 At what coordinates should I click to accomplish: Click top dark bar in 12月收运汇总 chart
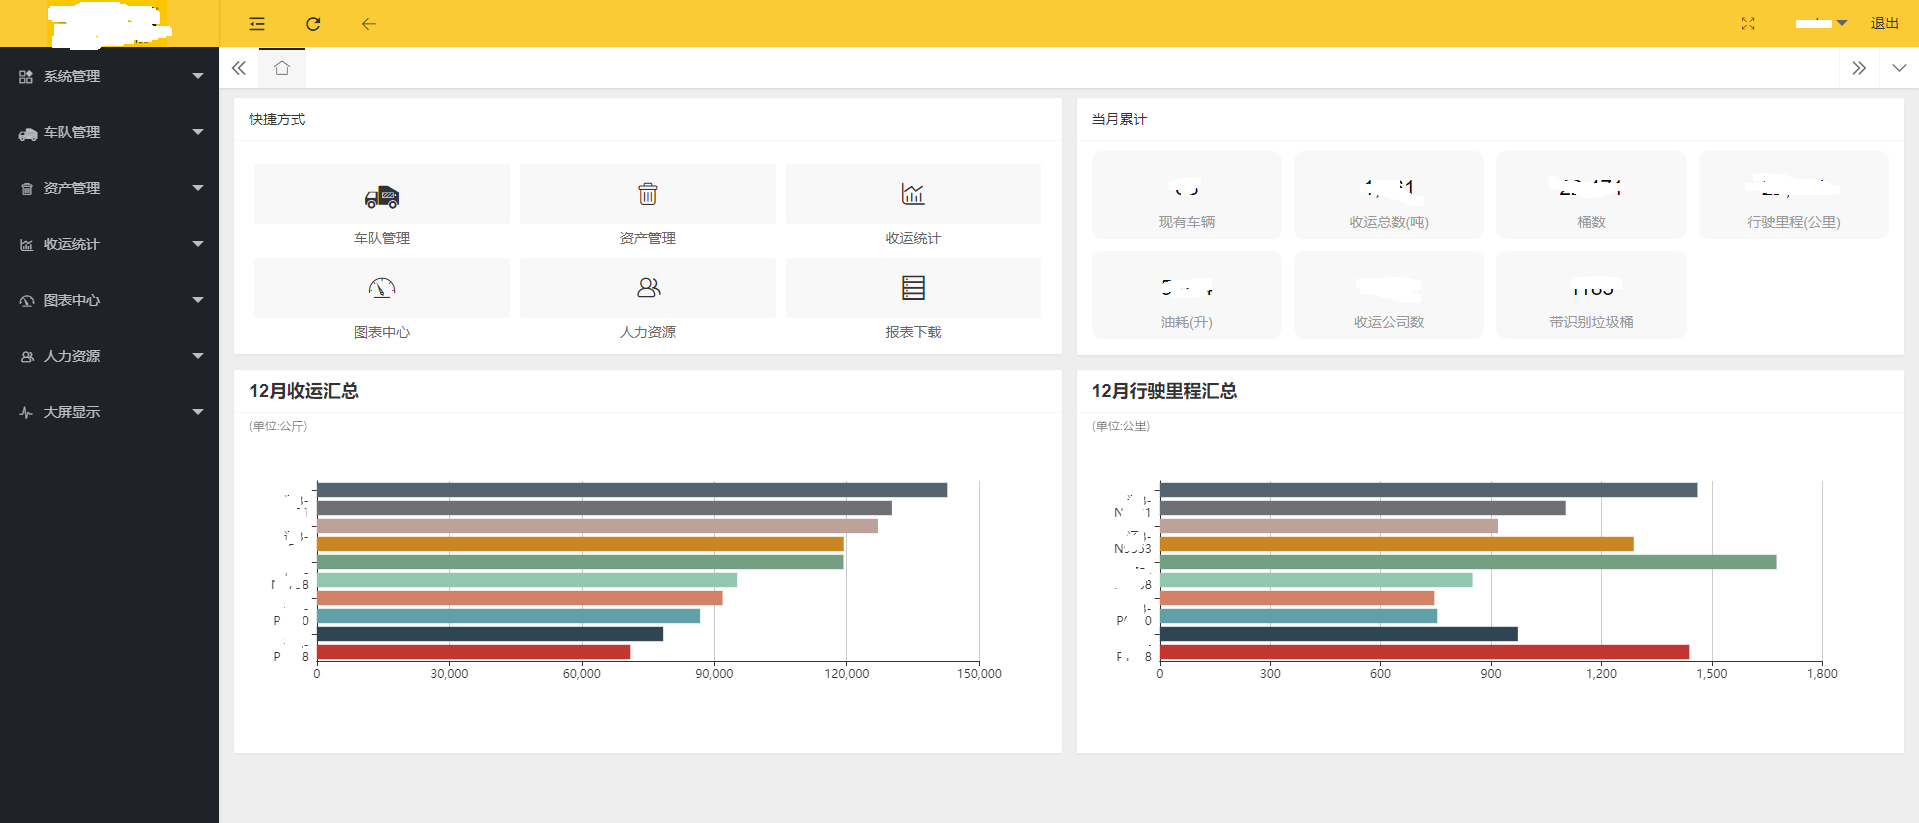(x=632, y=490)
